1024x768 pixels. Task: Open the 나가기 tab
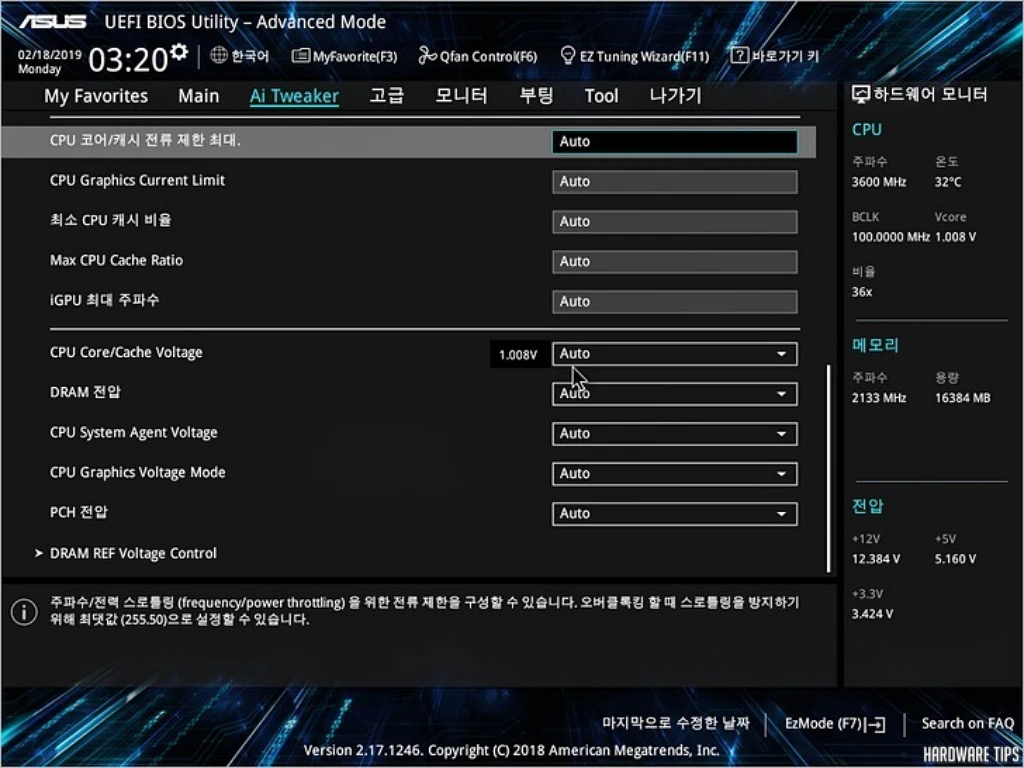point(675,96)
